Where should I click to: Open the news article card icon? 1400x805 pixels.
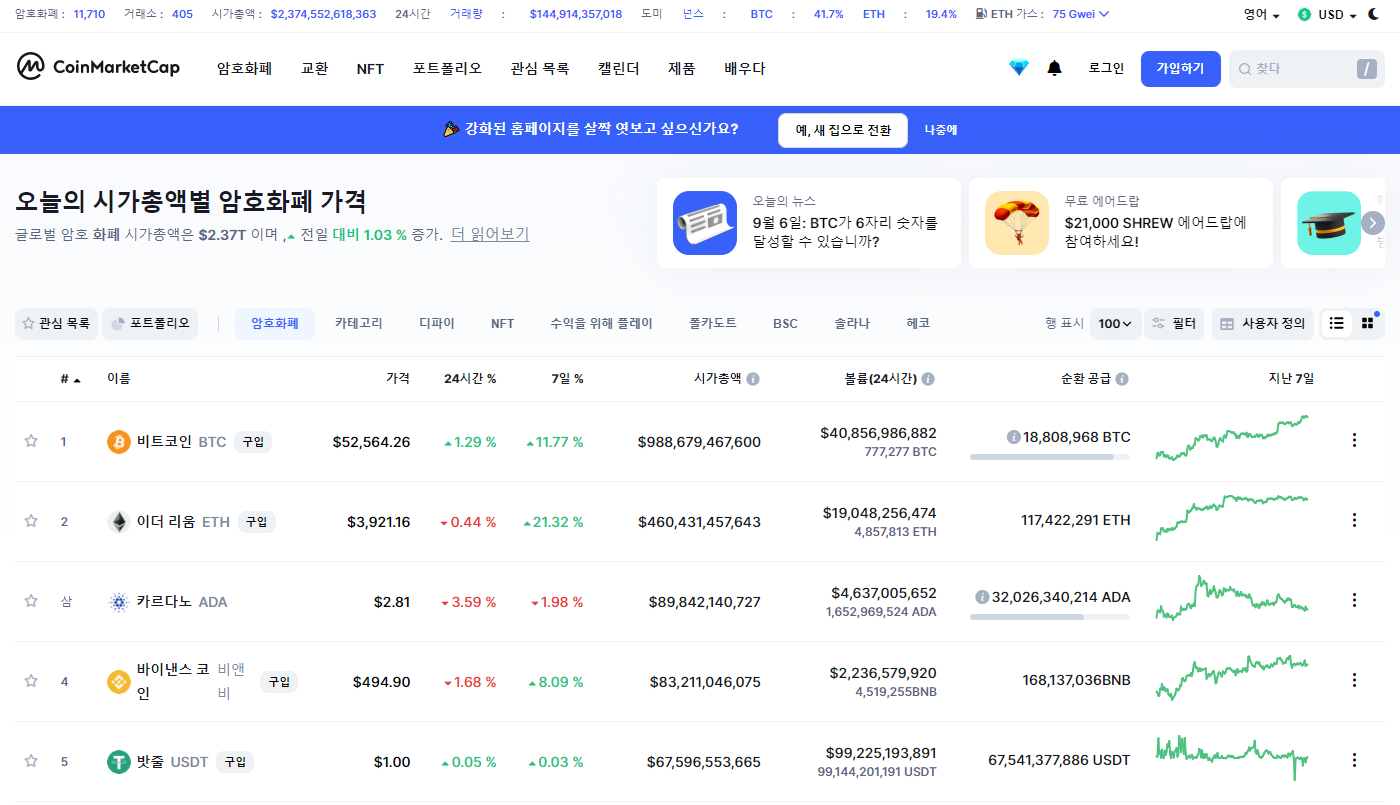point(705,223)
